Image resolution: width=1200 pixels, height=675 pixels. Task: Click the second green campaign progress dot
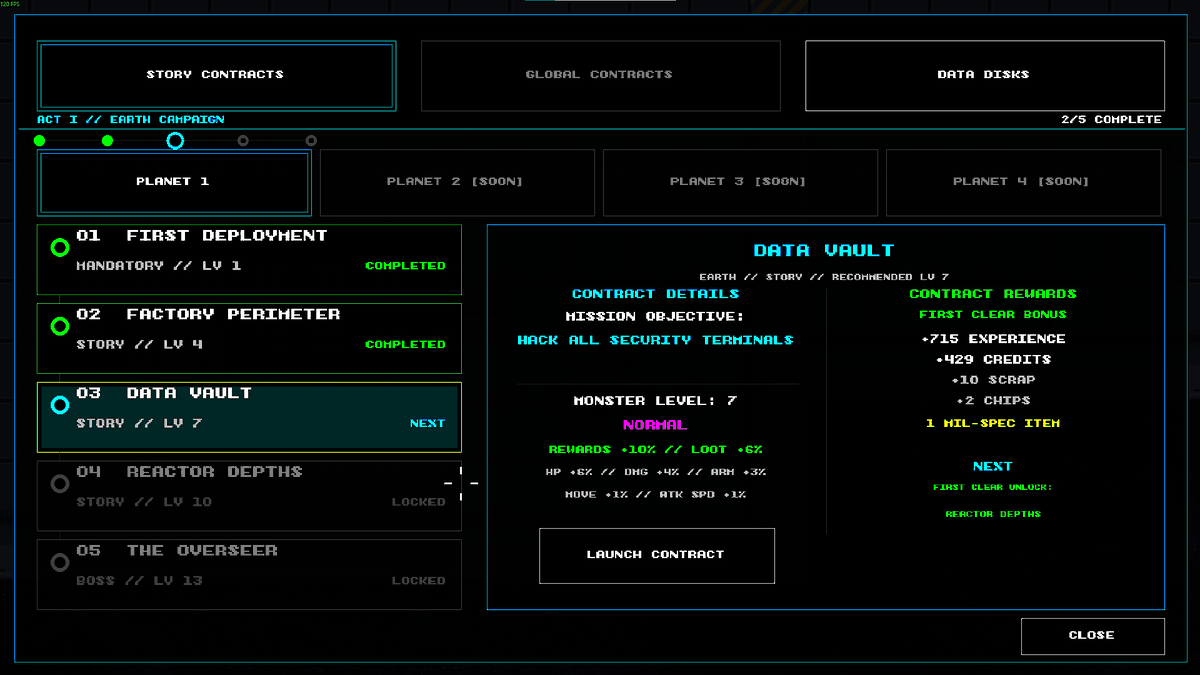pyautogui.click(x=108, y=141)
